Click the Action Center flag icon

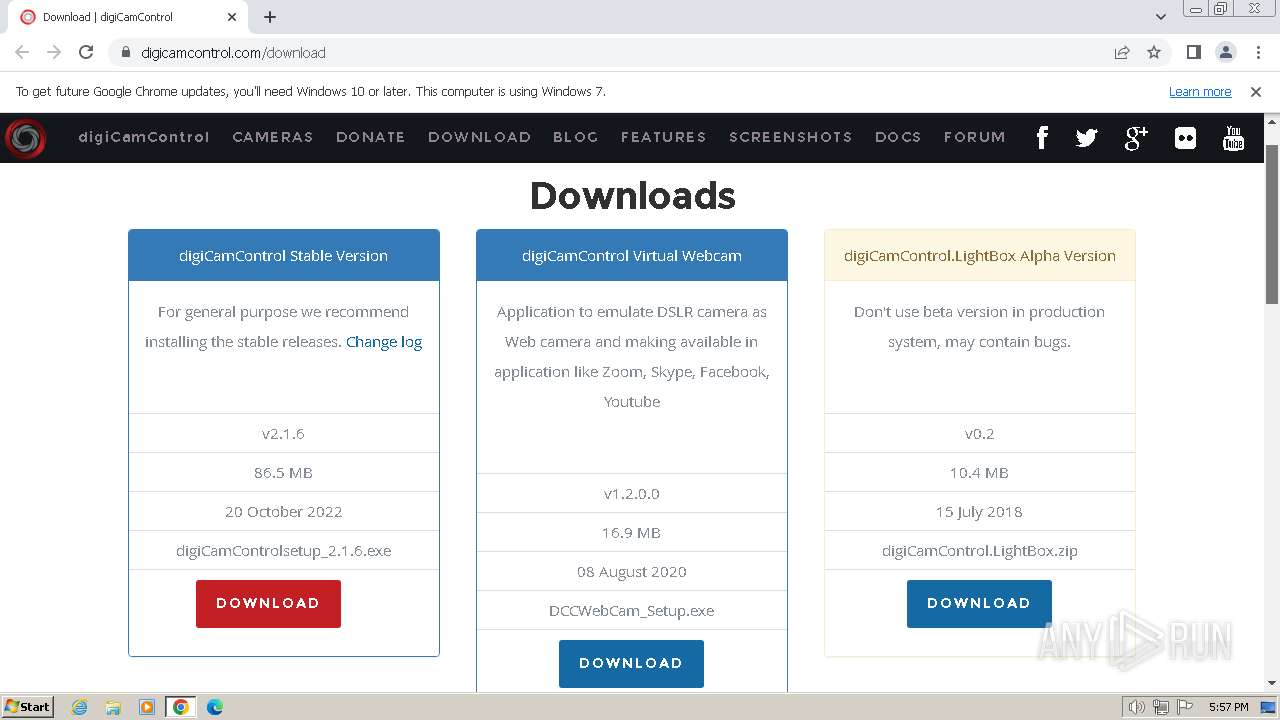pyautogui.click(x=1184, y=707)
